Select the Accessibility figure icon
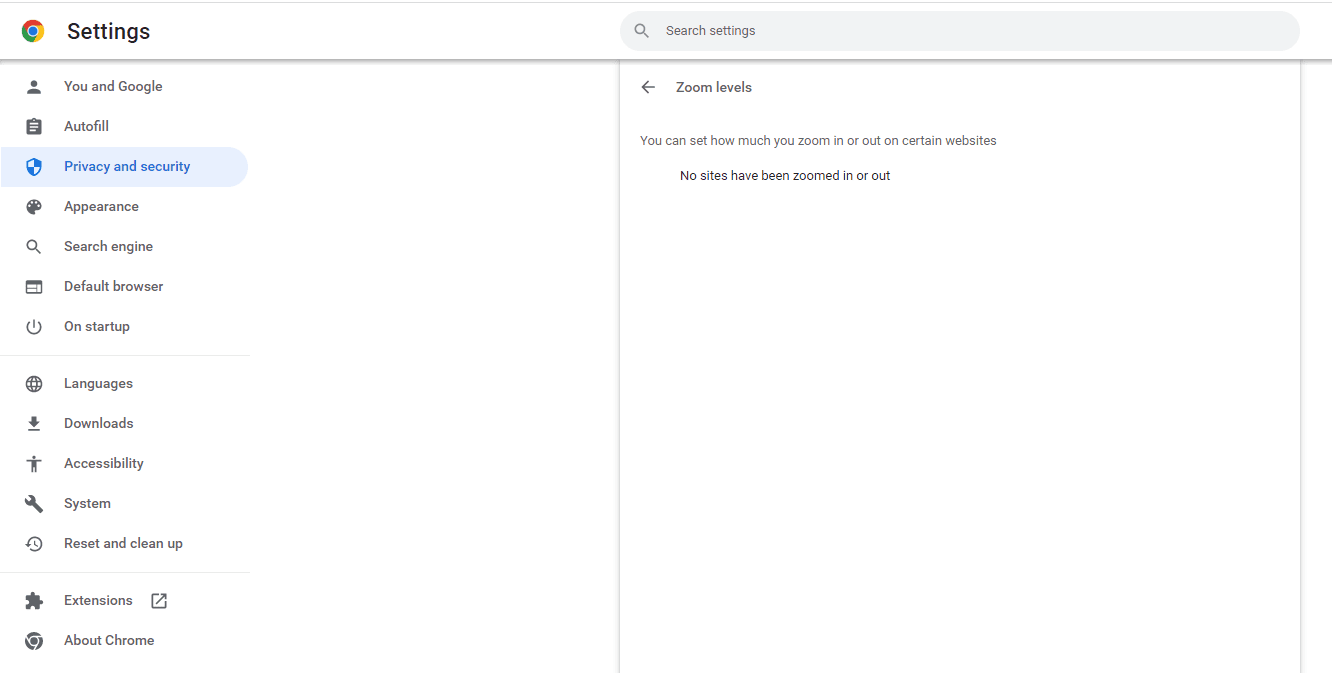The image size is (1332, 673). point(34,463)
